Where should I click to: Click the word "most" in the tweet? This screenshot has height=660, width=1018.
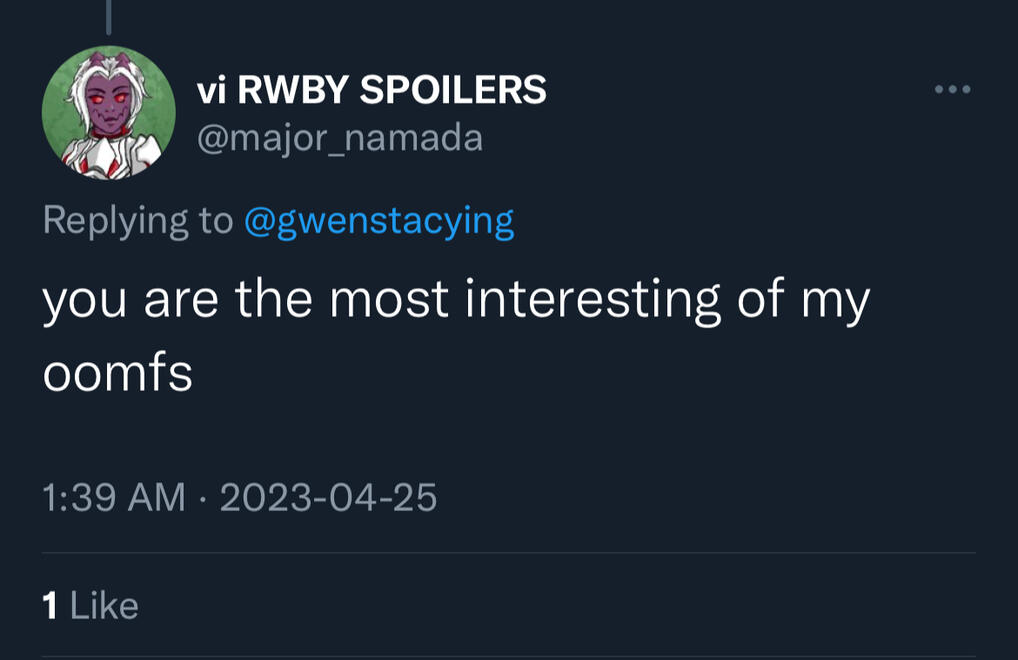click(394, 300)
